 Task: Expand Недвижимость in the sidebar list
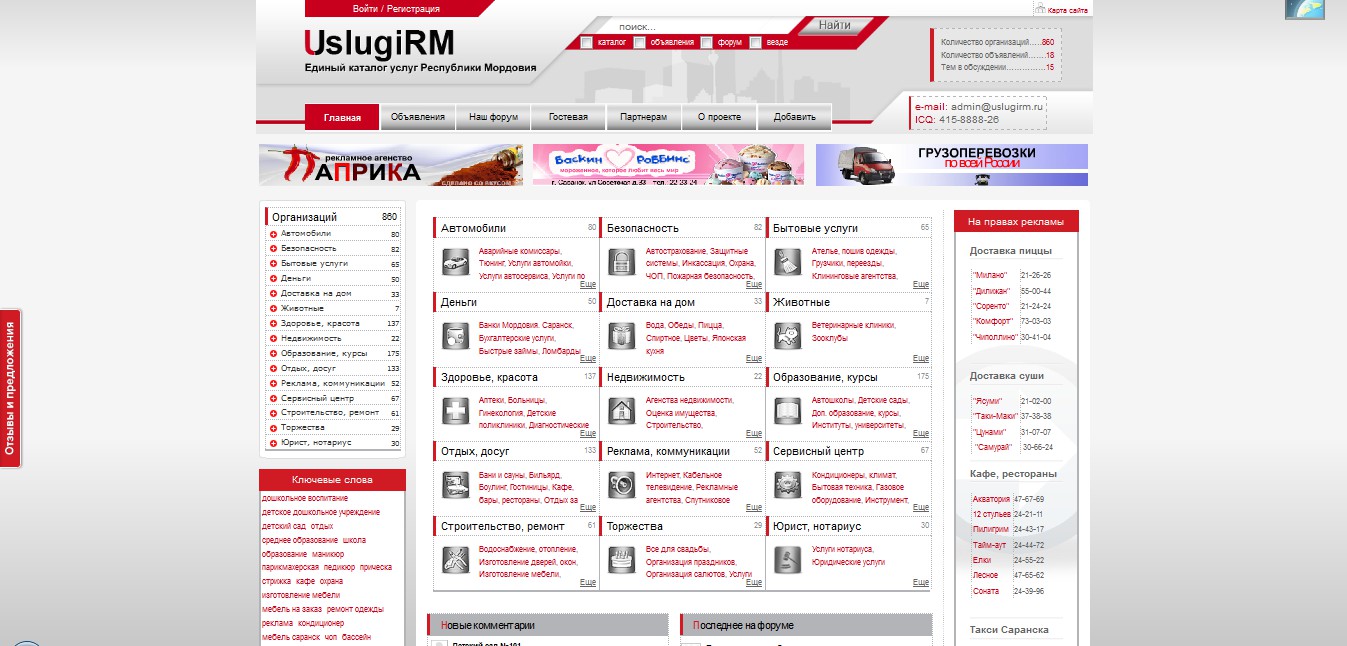tap(273, 338)
